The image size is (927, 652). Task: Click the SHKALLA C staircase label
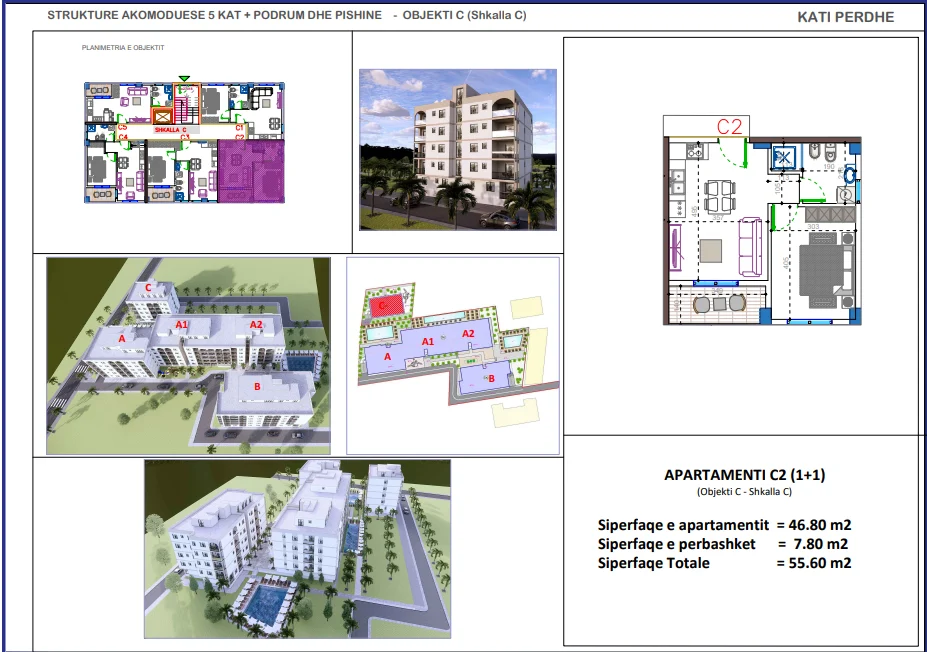click(171, 129)
